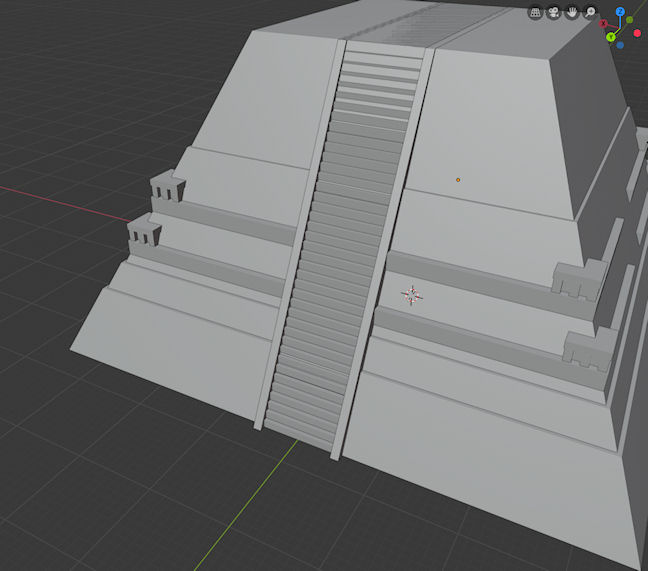This screenshot has width=648, height=571.
Task: Click the magnifier zoom view icon
Action: 590,13
